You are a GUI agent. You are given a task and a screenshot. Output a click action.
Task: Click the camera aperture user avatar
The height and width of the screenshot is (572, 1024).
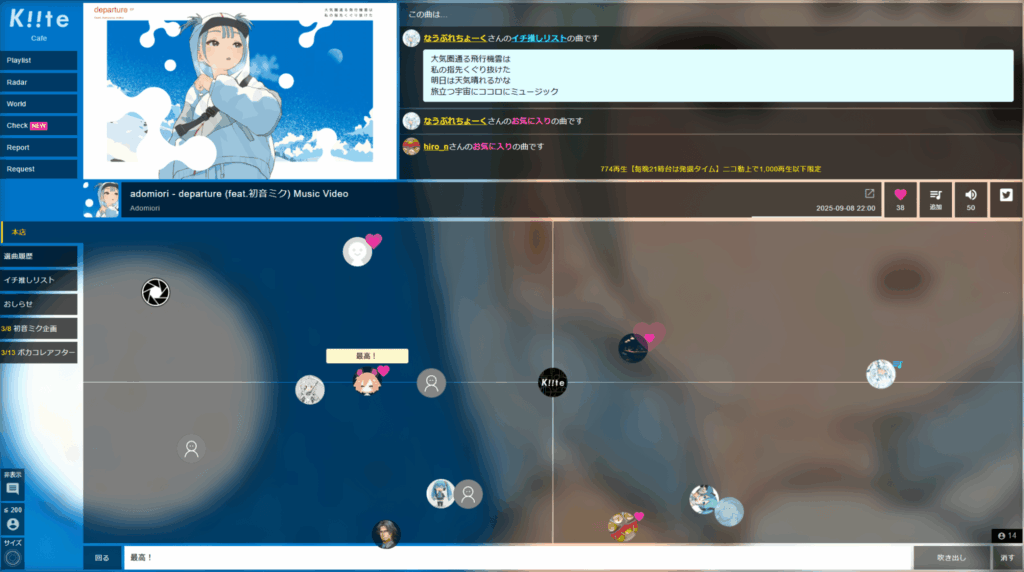(155, 292)
